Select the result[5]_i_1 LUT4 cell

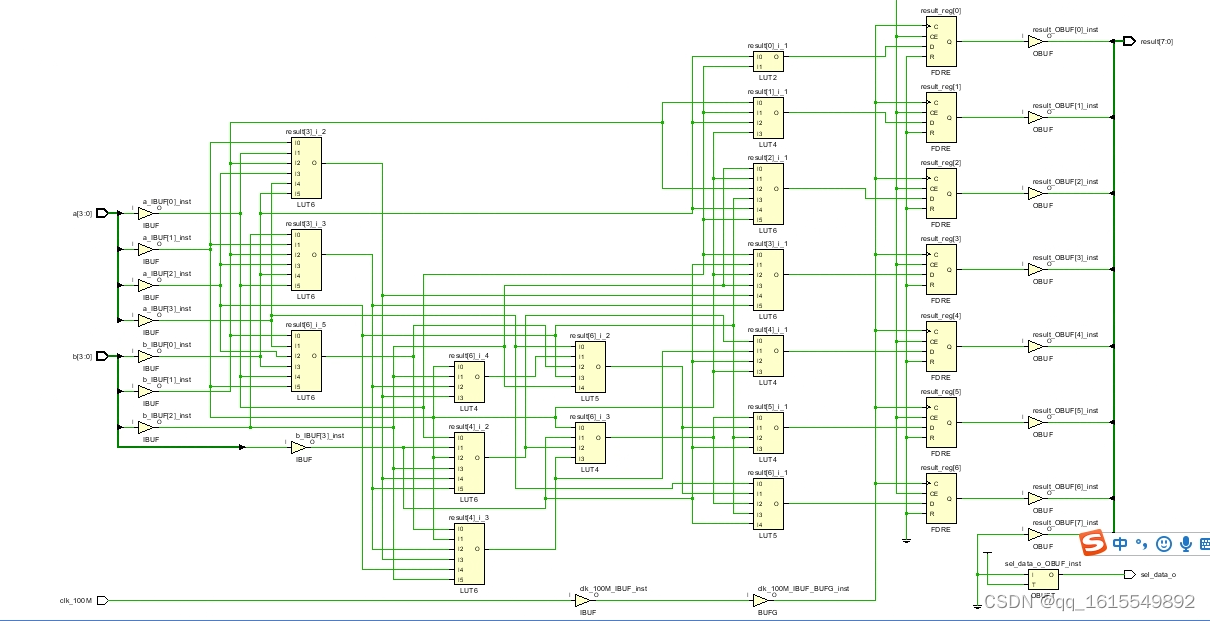pos(768,433)
